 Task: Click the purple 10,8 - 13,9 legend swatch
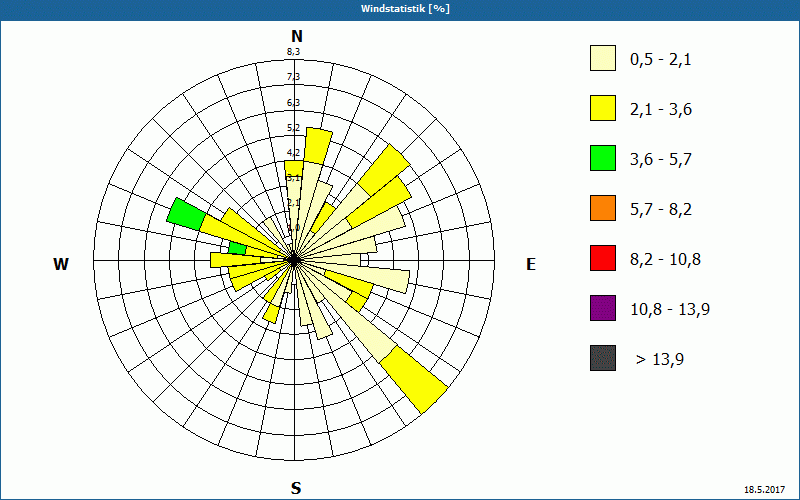(x=603, y=308)
